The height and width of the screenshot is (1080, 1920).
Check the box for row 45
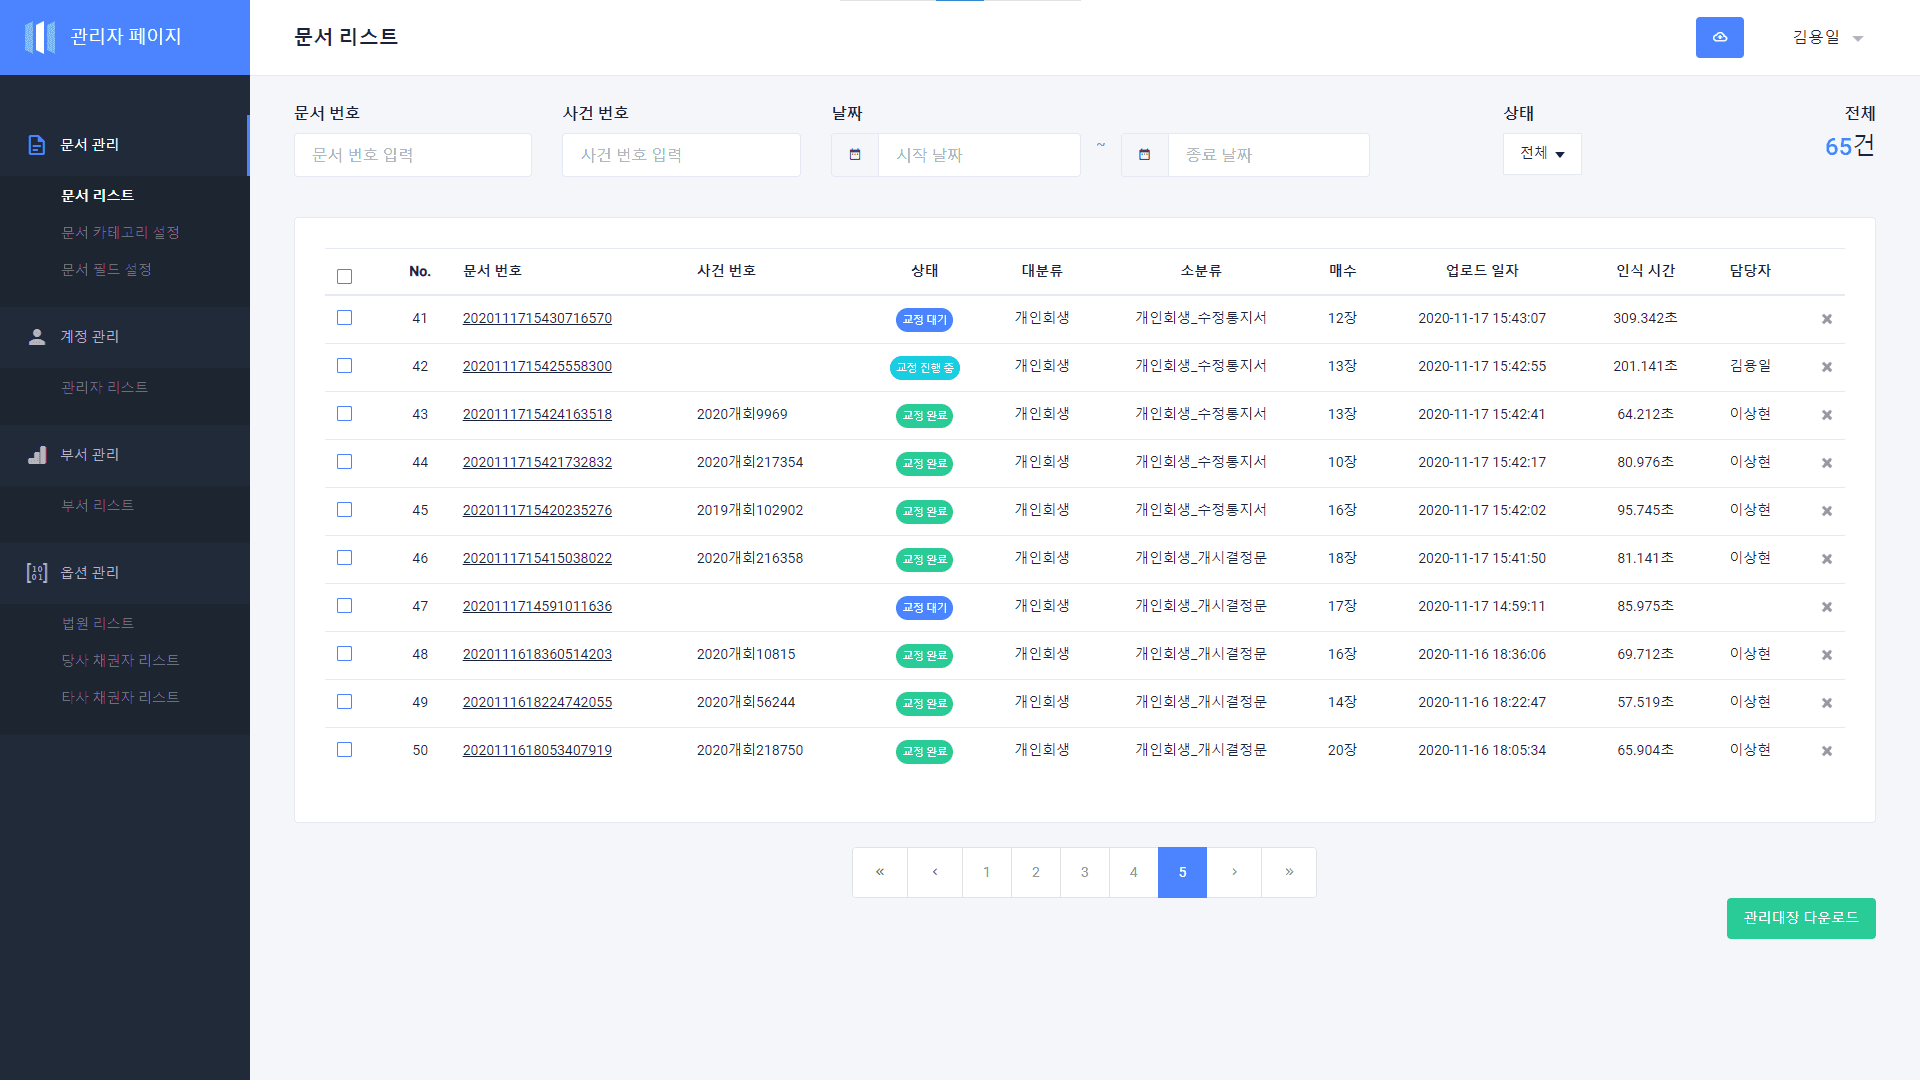pos(345,510)
